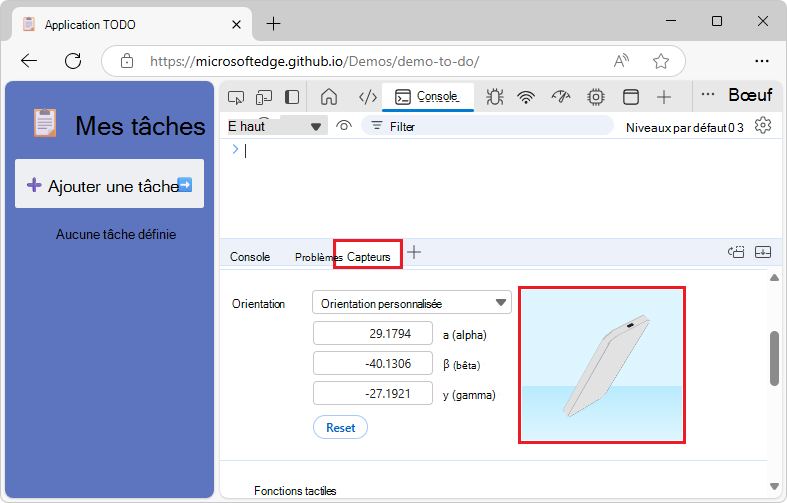Click the browser address URL
The height and width of the screenshot is (503, 787).
coord(314,61)
